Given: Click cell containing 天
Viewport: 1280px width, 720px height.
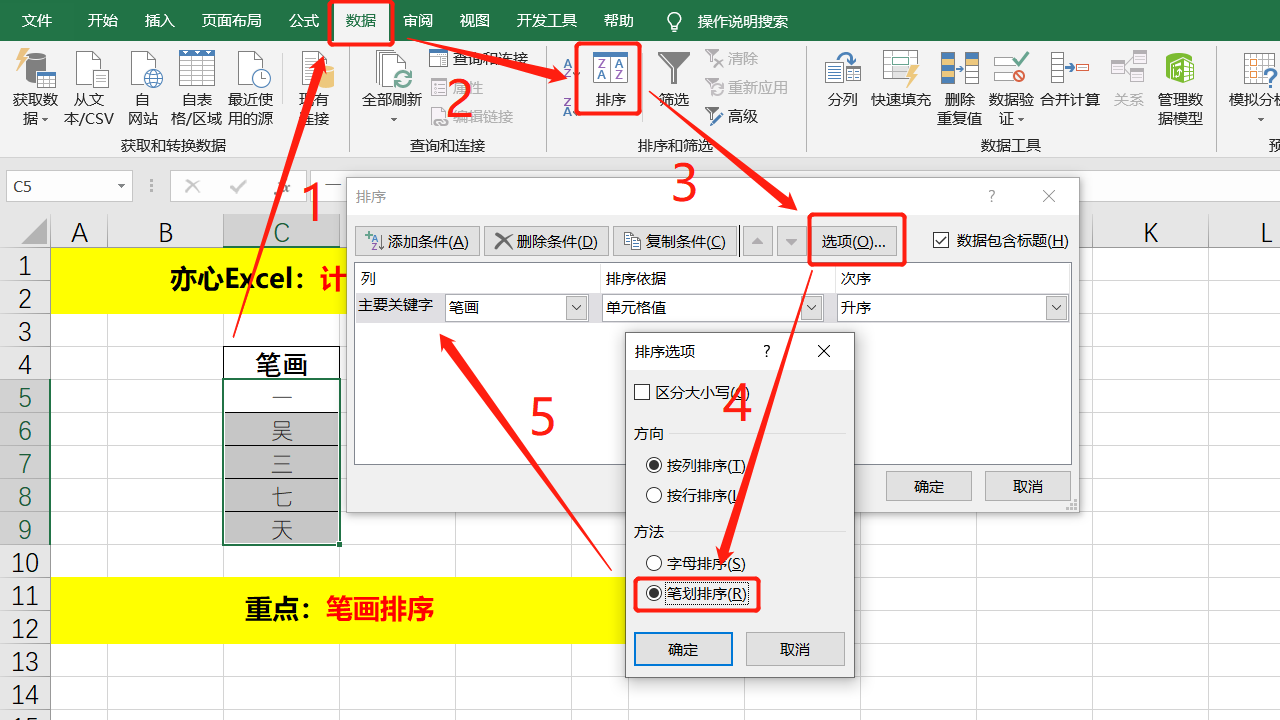Looking at the screenshot, I should tap(282, 529).
